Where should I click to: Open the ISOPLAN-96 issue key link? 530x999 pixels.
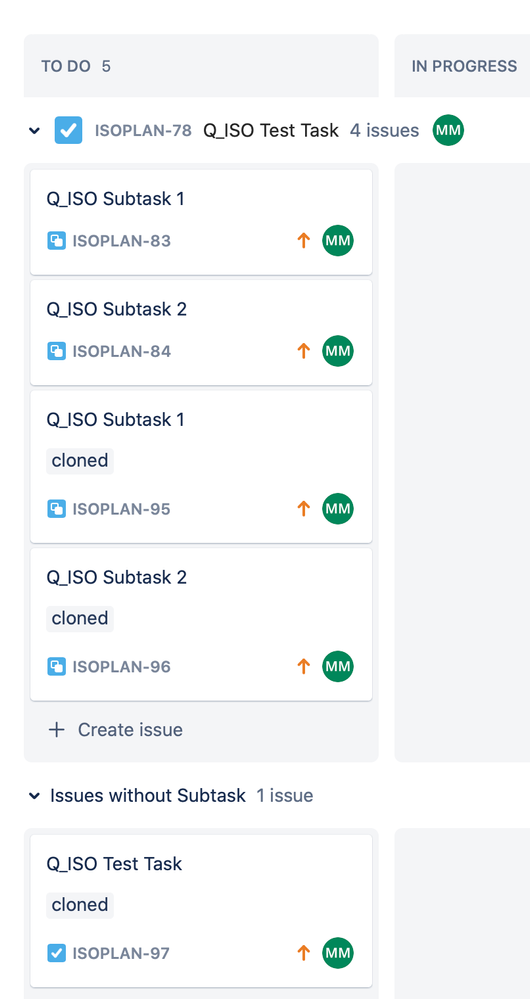pos(122,666)
